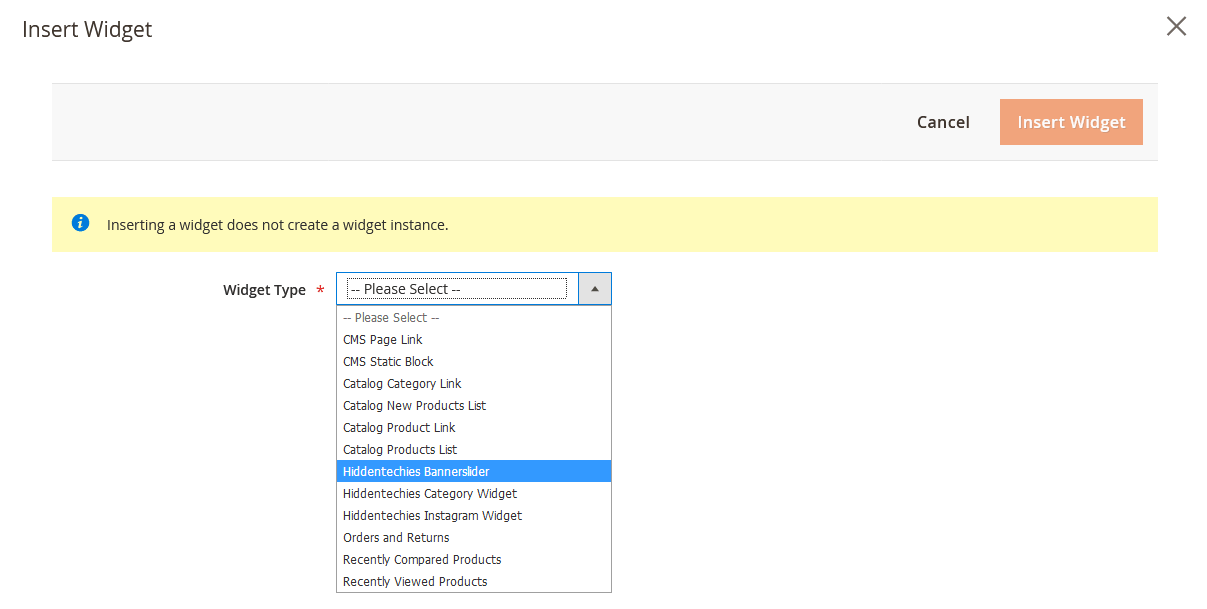Close the Insert Widget dialog

1176,26
